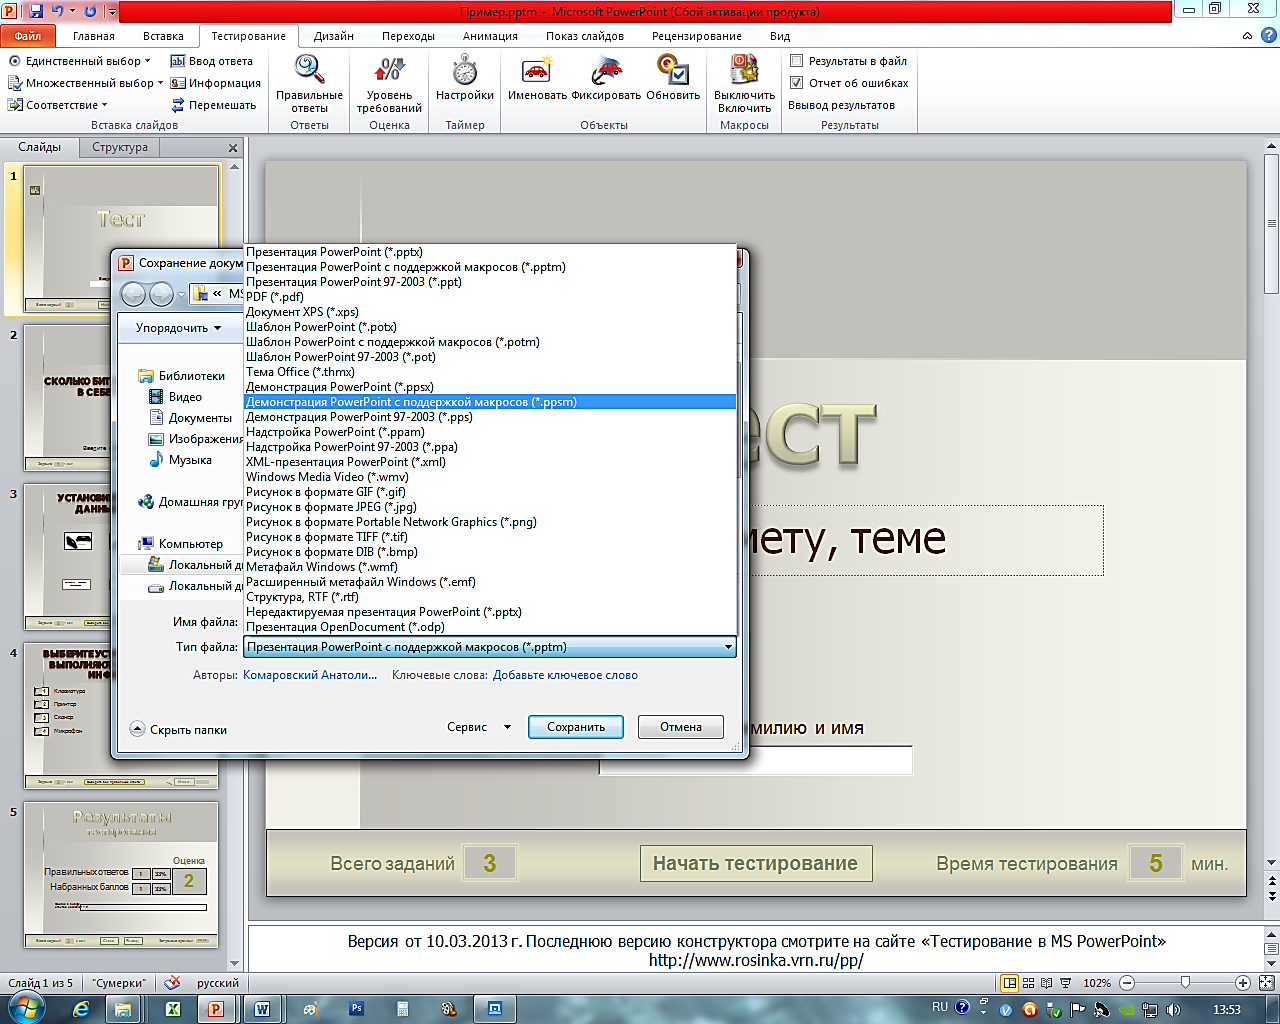
Task: Choose PDF (*.pdf) file type
Action: [x=490, y=297]
